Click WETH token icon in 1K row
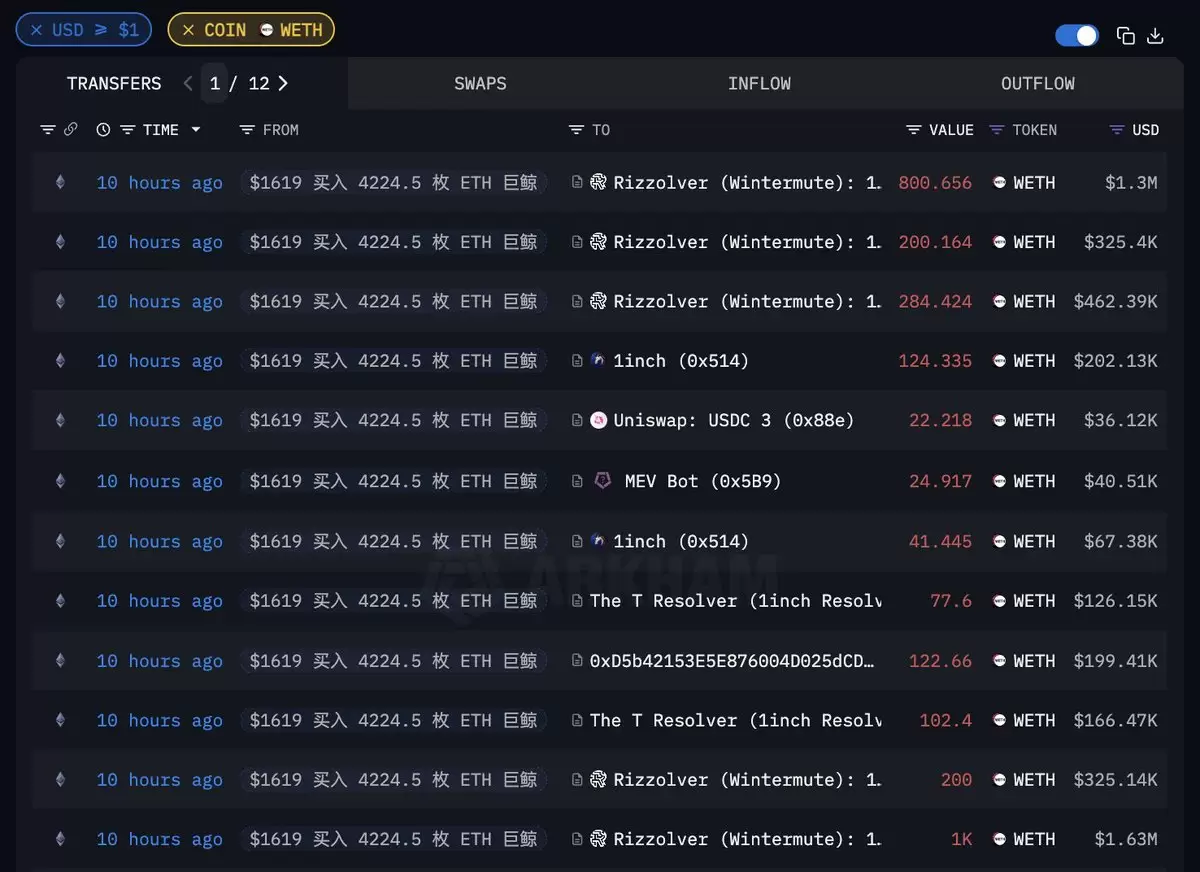 999,839
